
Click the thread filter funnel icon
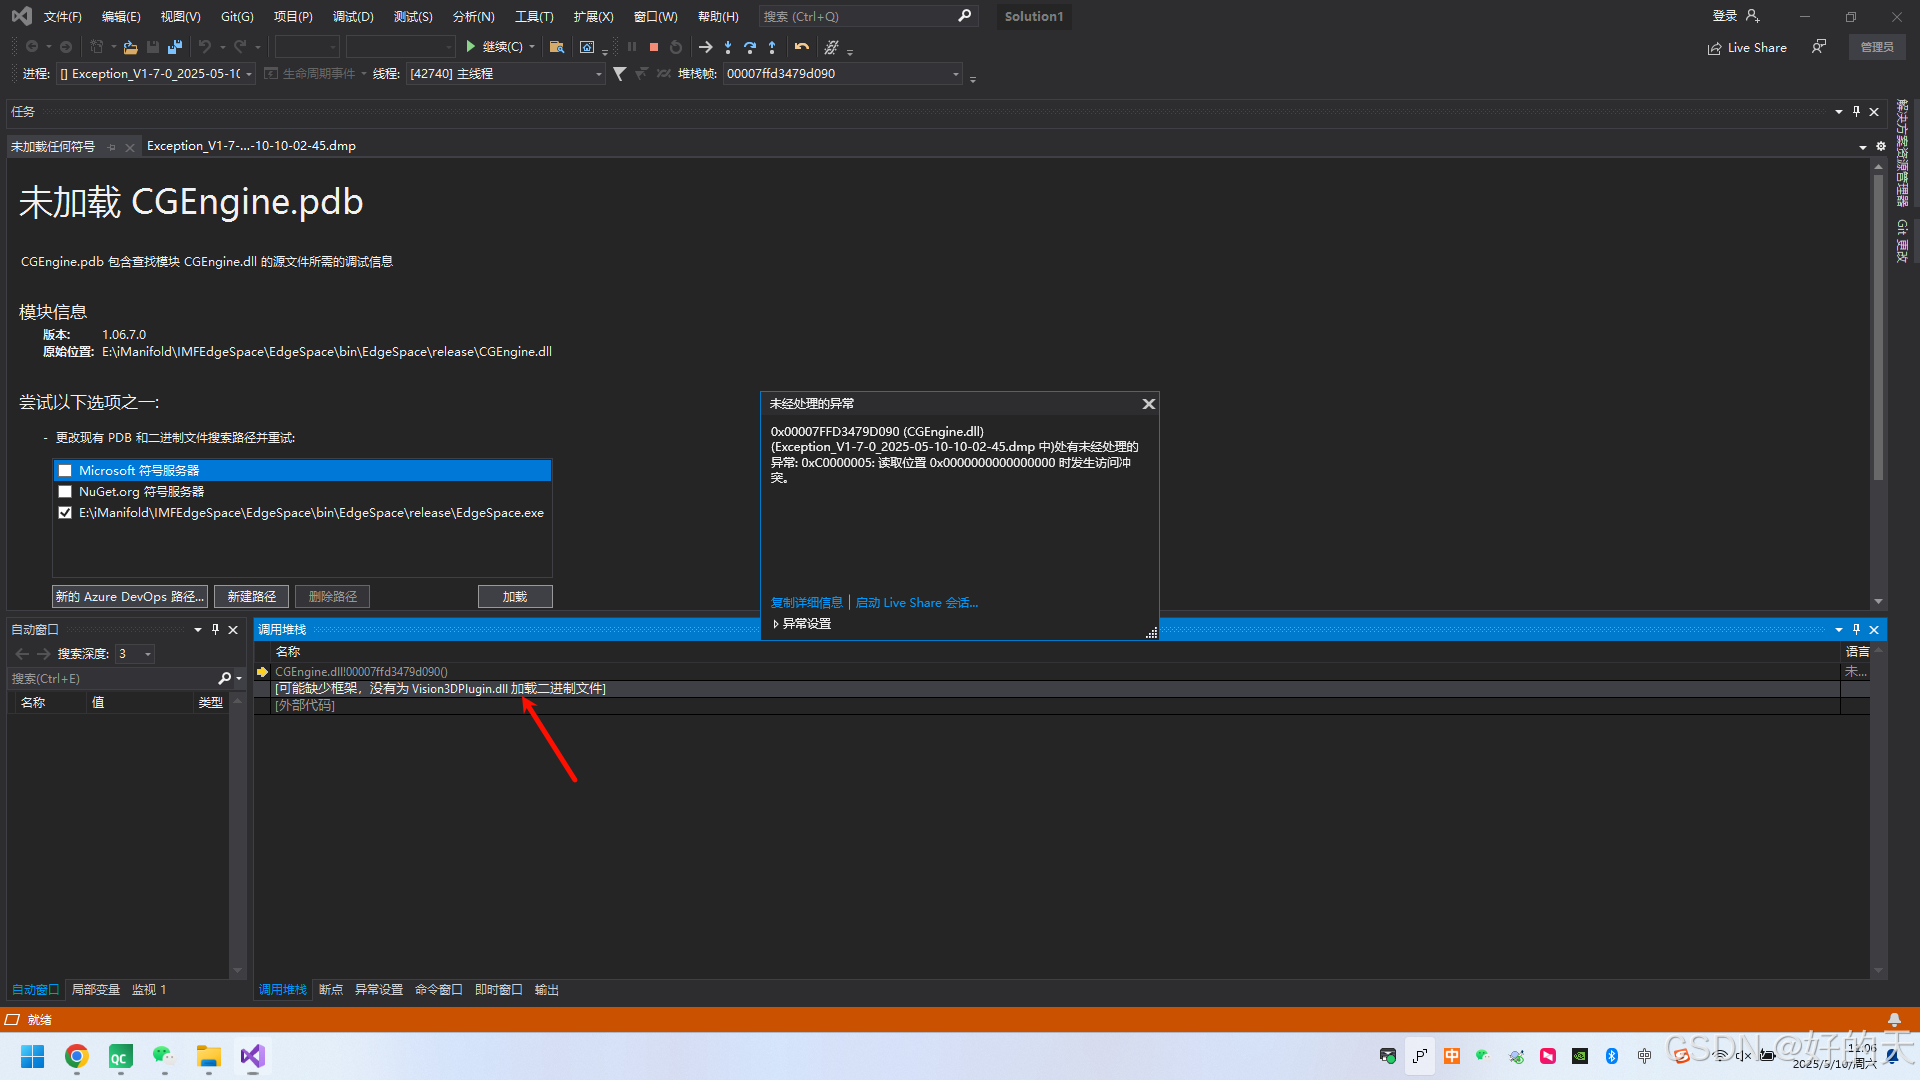pos(620,74)
